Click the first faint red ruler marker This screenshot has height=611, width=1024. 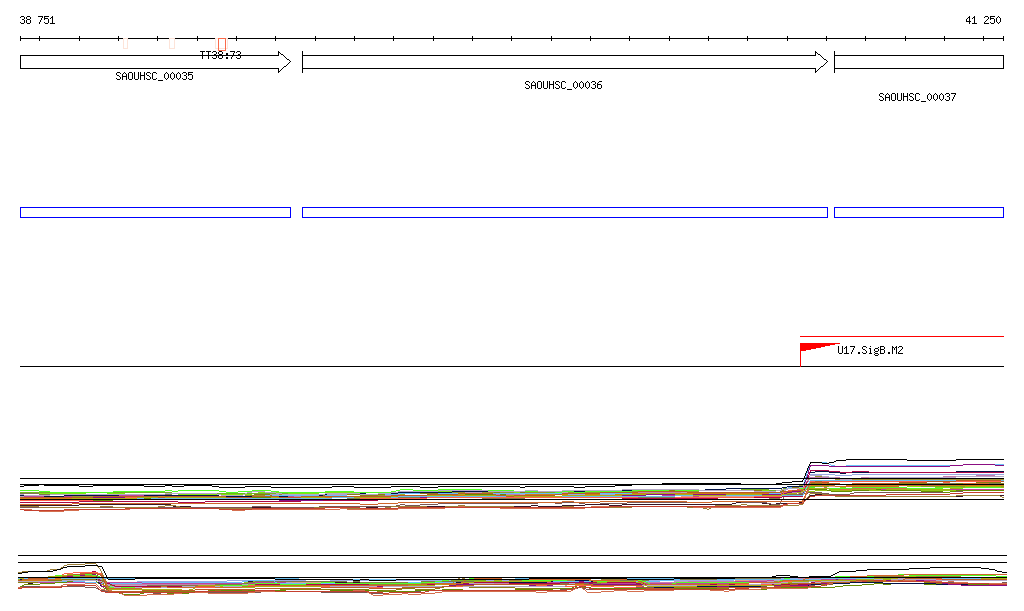pos(125,42)
